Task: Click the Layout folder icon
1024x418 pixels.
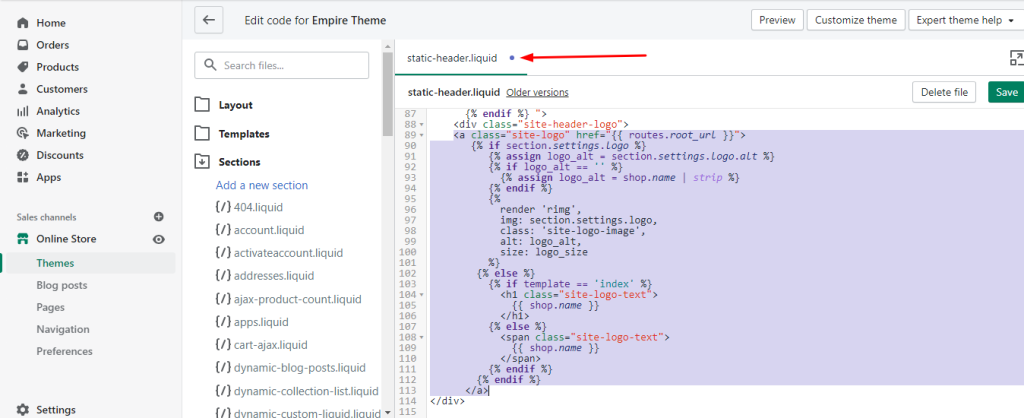Action: click(202, 105)
